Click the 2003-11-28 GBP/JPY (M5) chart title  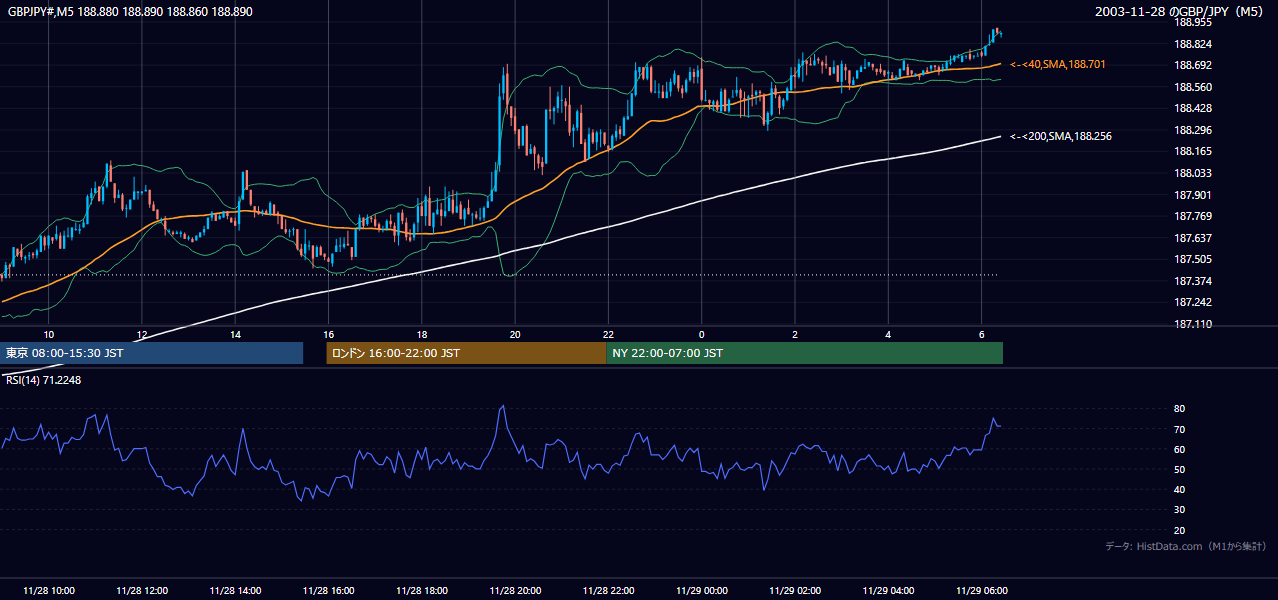1181,12
